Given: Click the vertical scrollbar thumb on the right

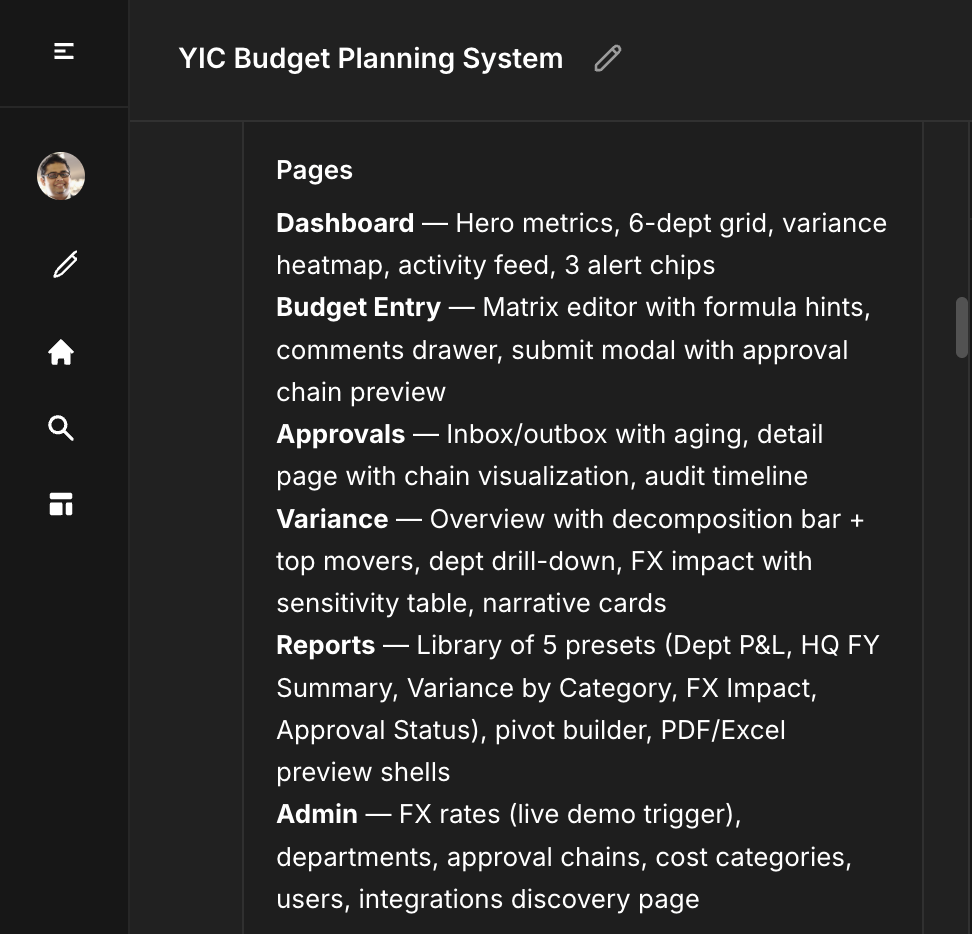Looking at the screenshot, I should 961,325.
